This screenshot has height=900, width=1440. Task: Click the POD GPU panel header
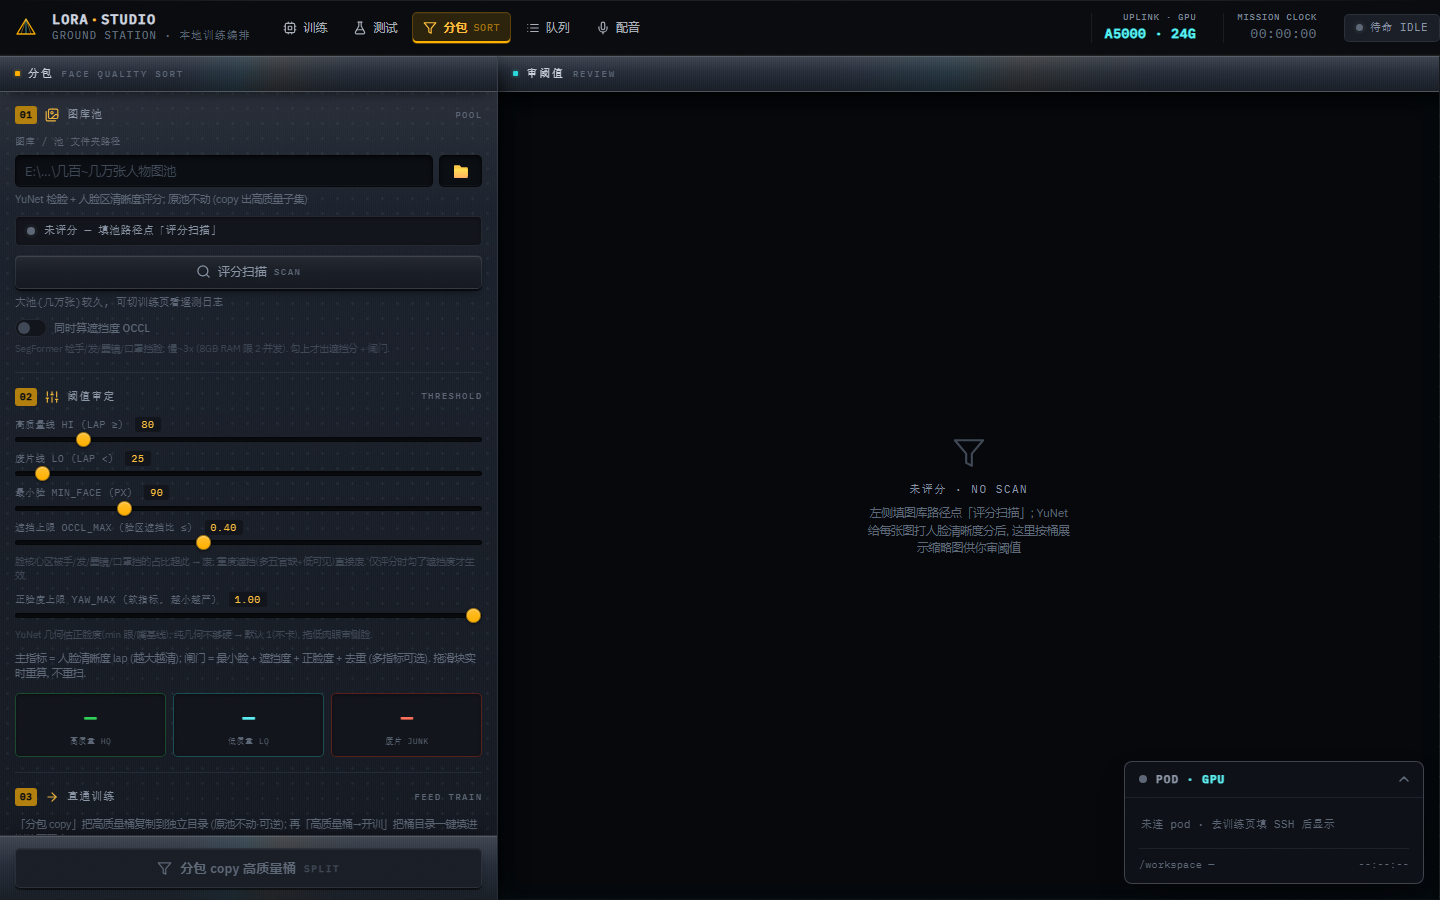1274,779
